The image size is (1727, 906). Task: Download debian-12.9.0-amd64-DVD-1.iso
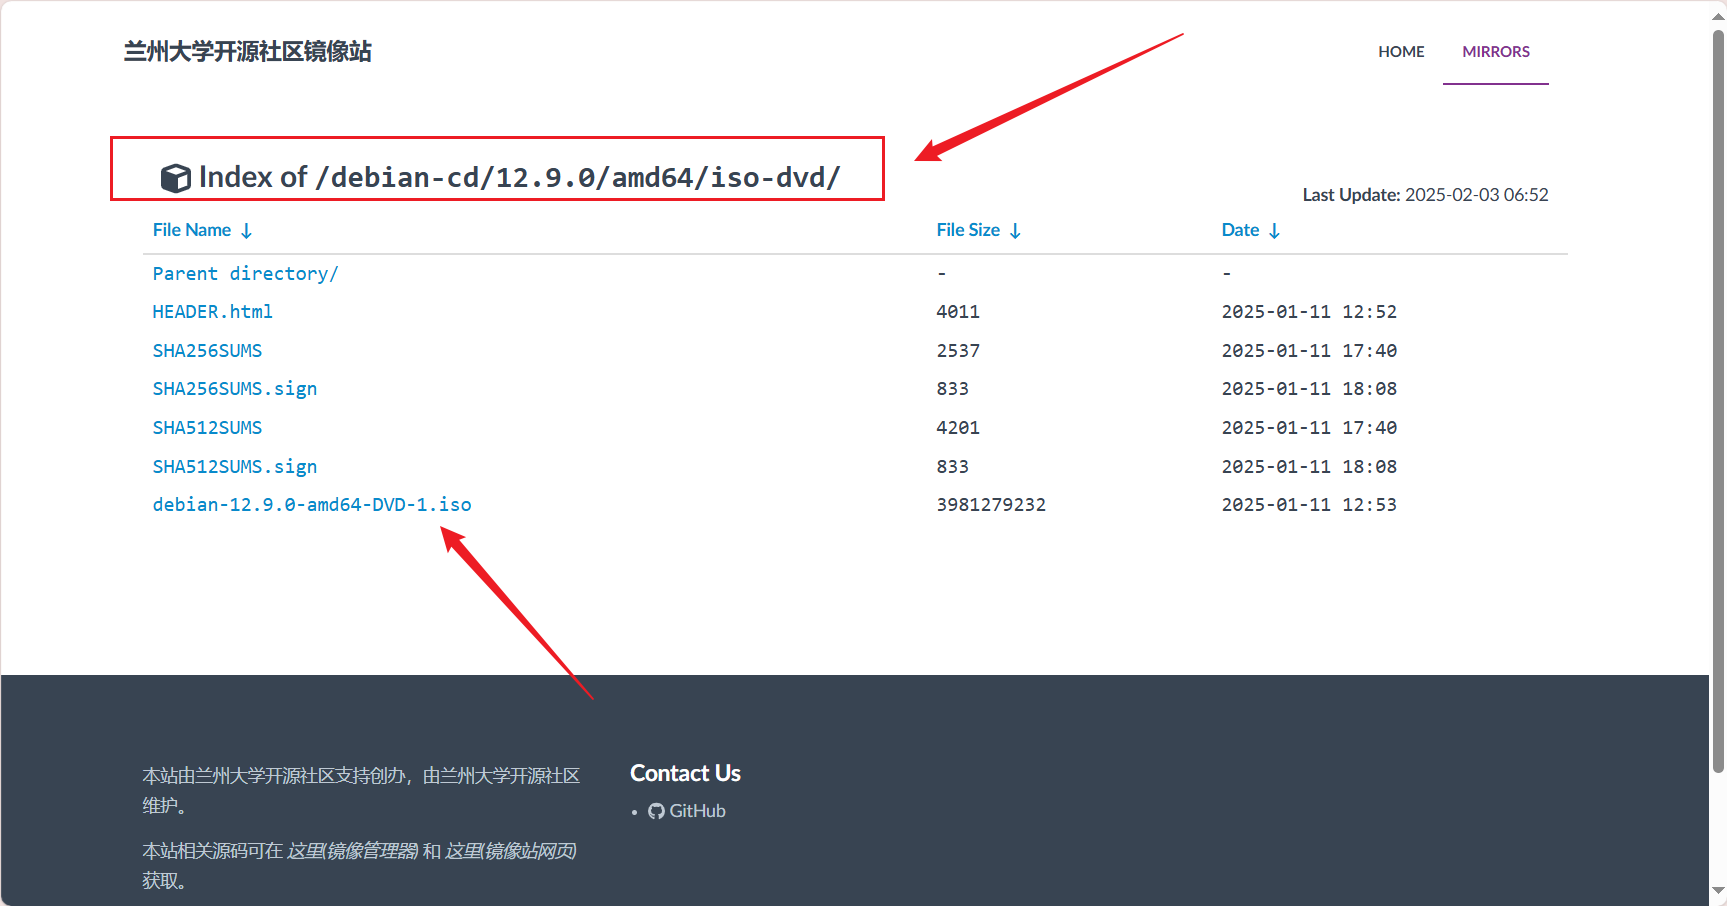point(312,505)
